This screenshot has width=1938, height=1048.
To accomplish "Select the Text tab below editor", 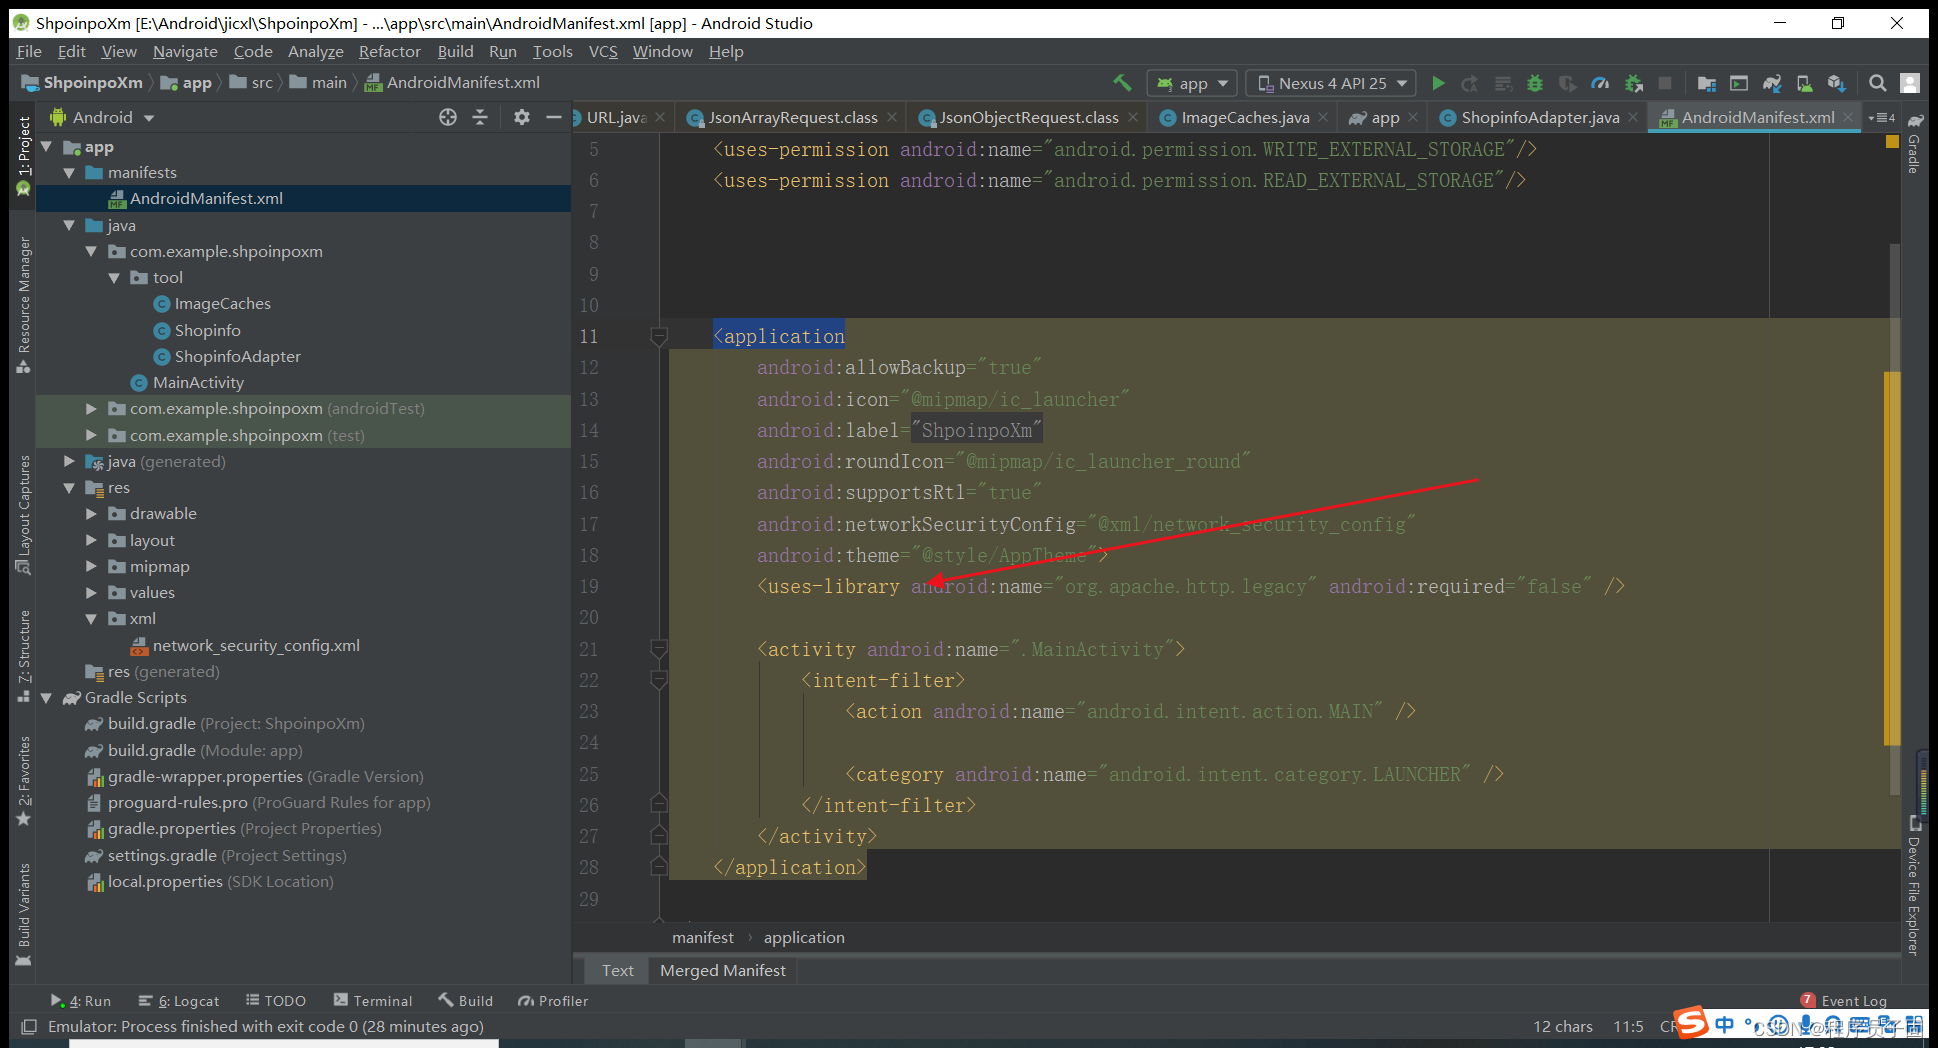I will click(617, 971).
